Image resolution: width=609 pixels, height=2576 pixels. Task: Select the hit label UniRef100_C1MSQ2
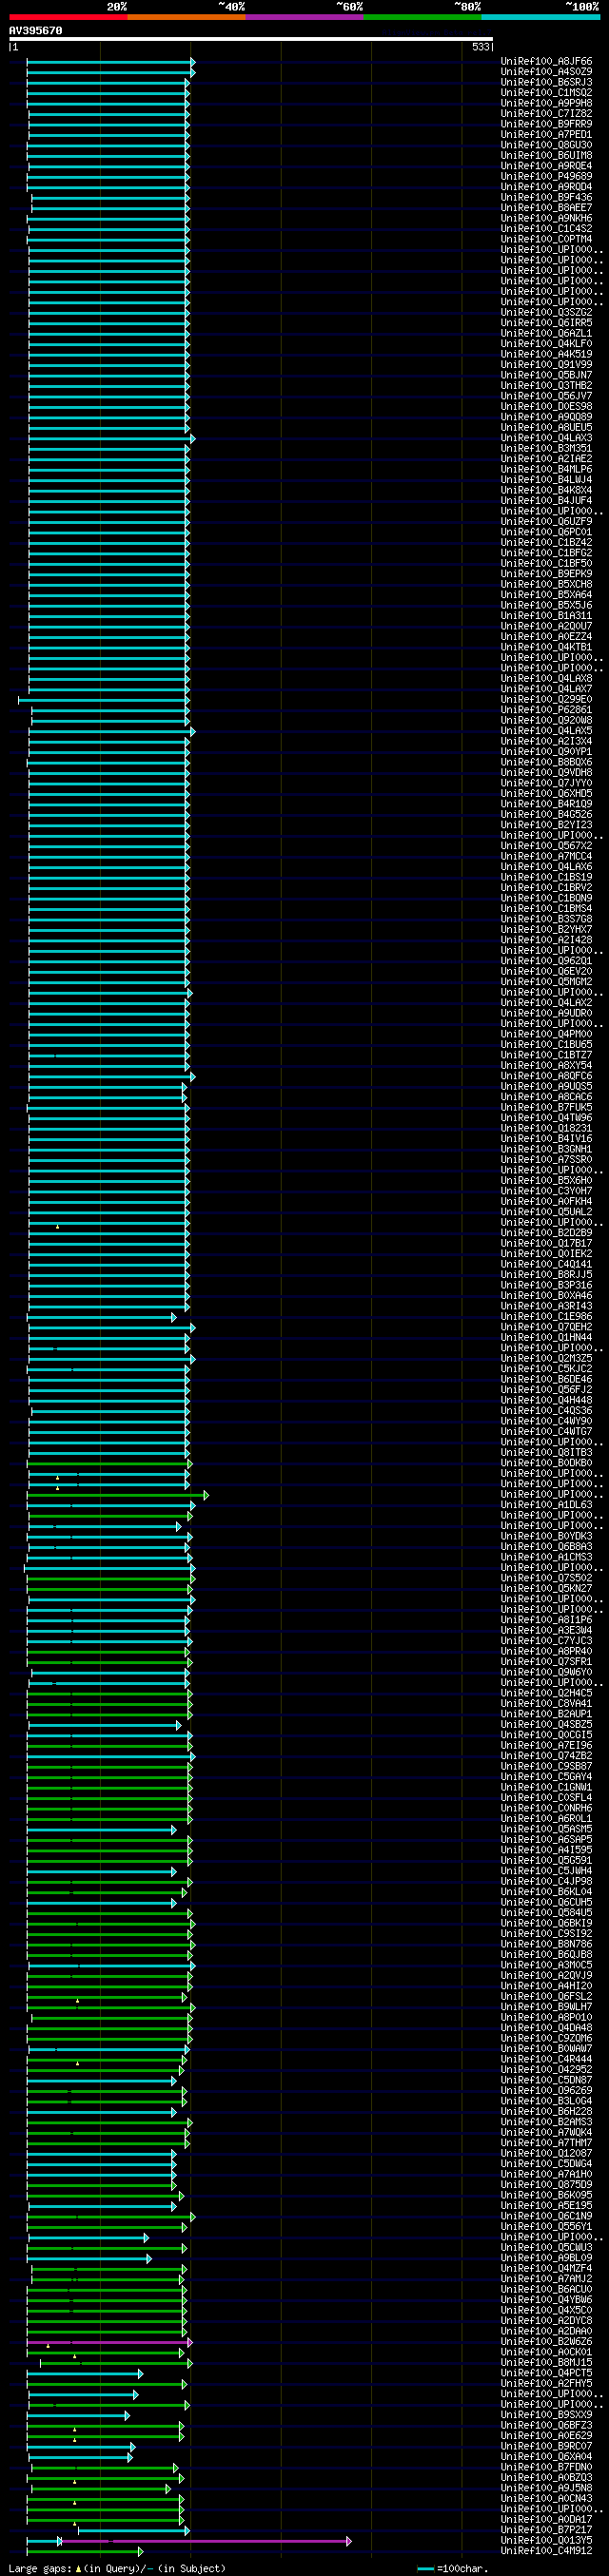tap(546, 93)
